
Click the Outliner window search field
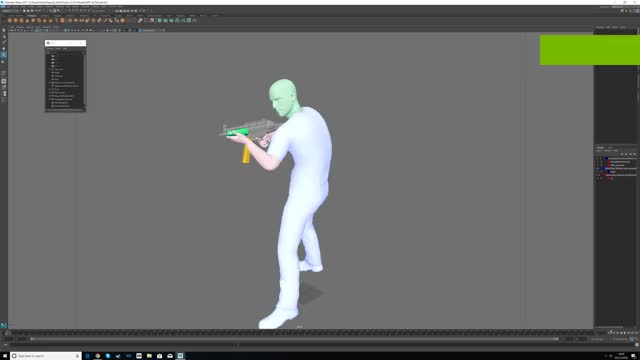pos(65,52)
